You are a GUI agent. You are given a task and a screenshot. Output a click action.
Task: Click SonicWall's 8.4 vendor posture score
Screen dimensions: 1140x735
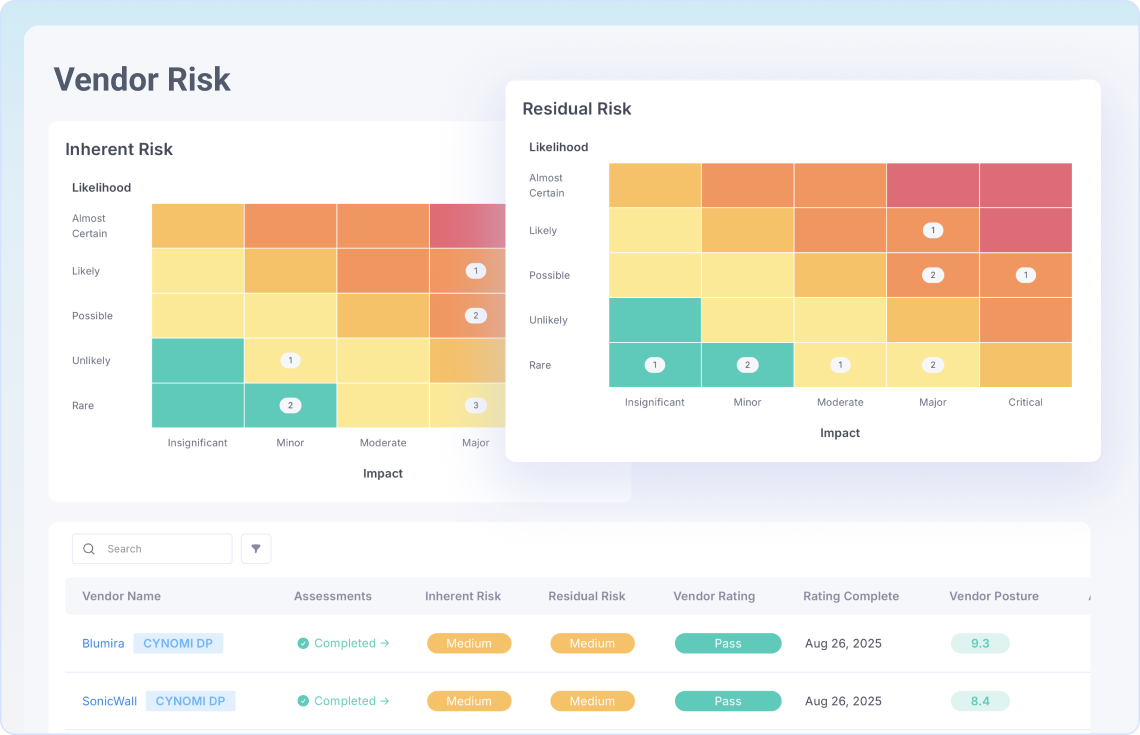click(979, 702)
